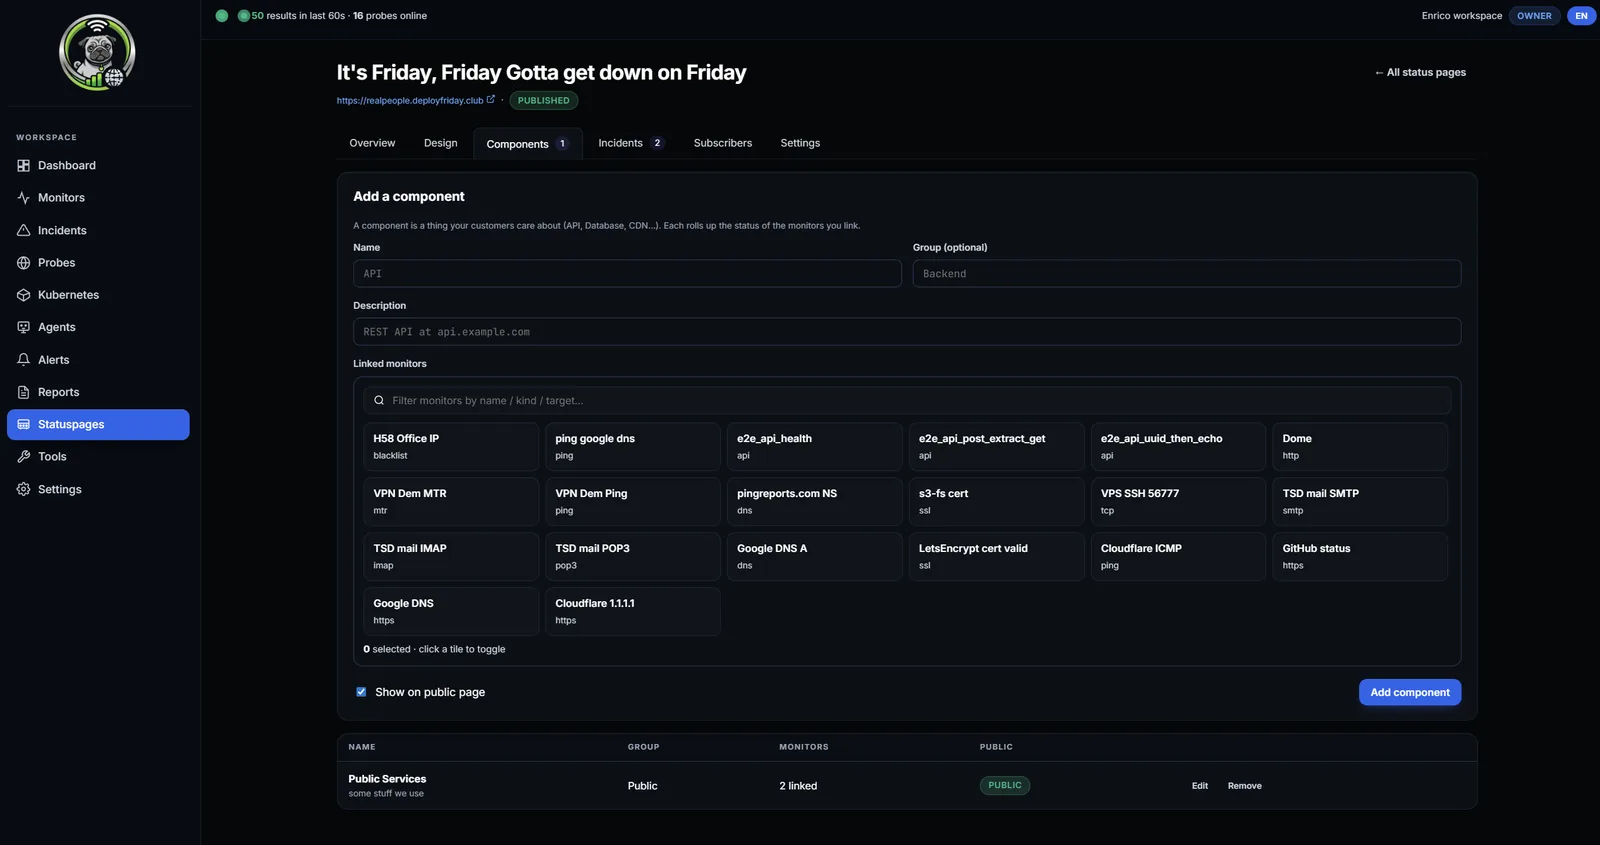This screenshot has height=845, width=1600.
Task: Click the OWNER role badge
Action: point(1534,16)
